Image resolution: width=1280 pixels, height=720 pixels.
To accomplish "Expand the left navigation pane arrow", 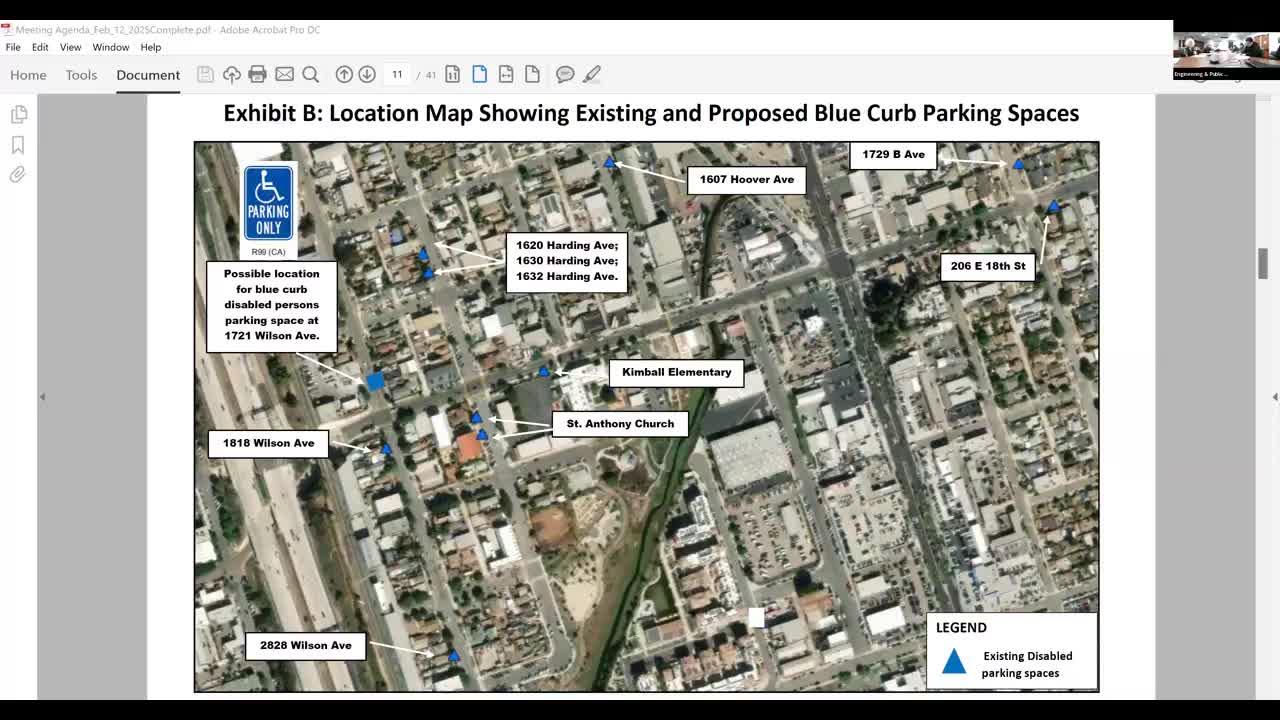I will (x=42, y=397).
